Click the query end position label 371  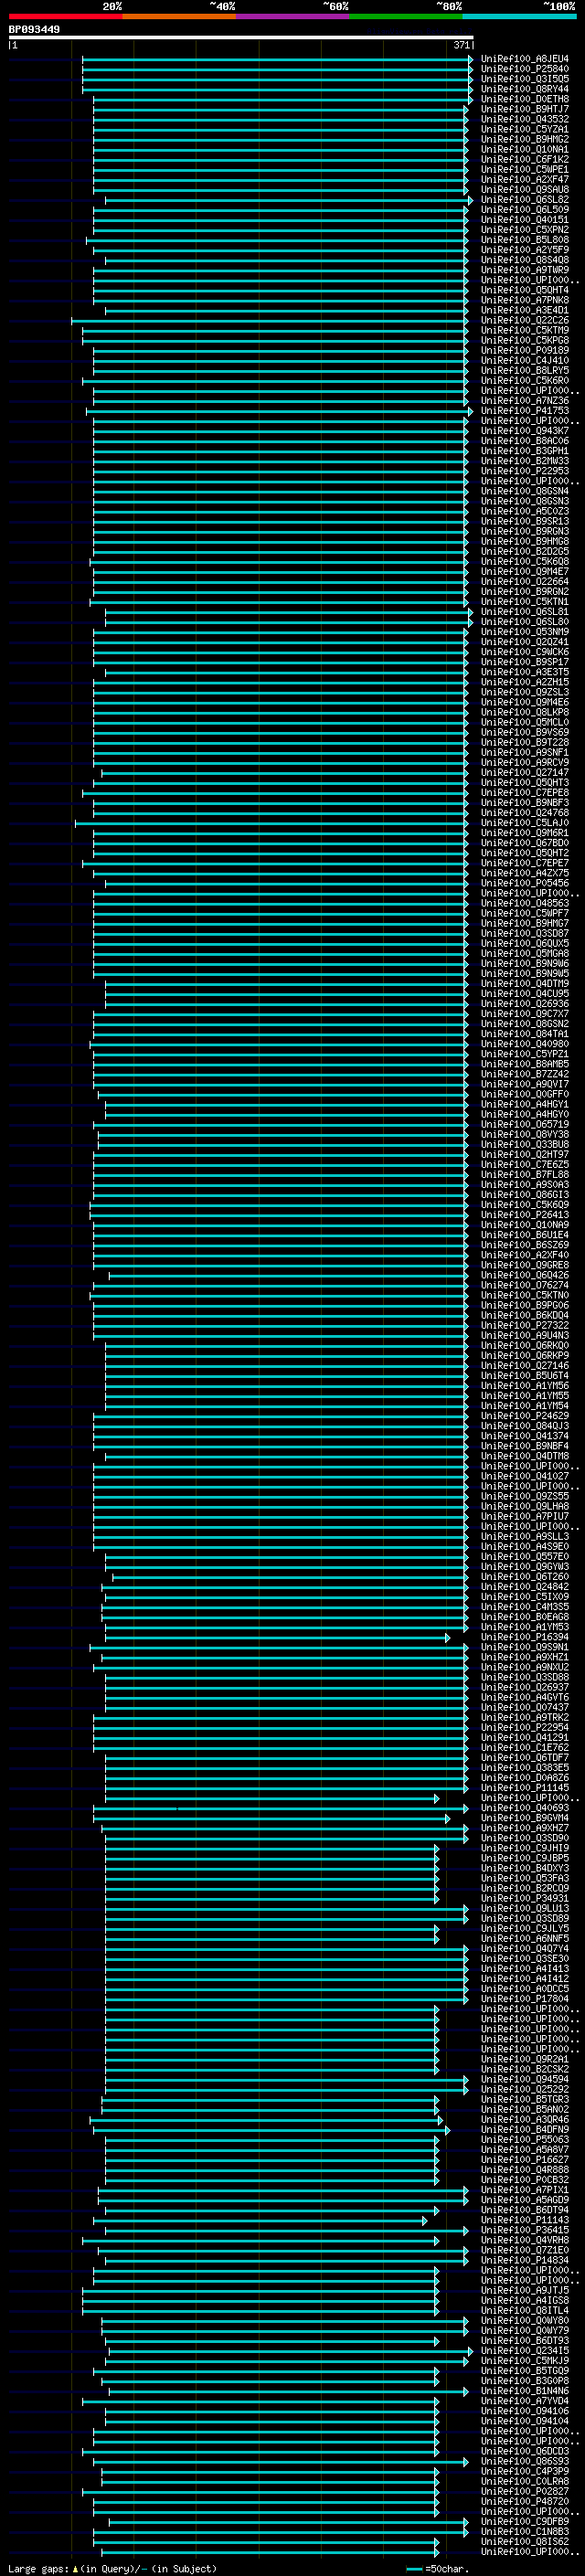click(461, 45)
